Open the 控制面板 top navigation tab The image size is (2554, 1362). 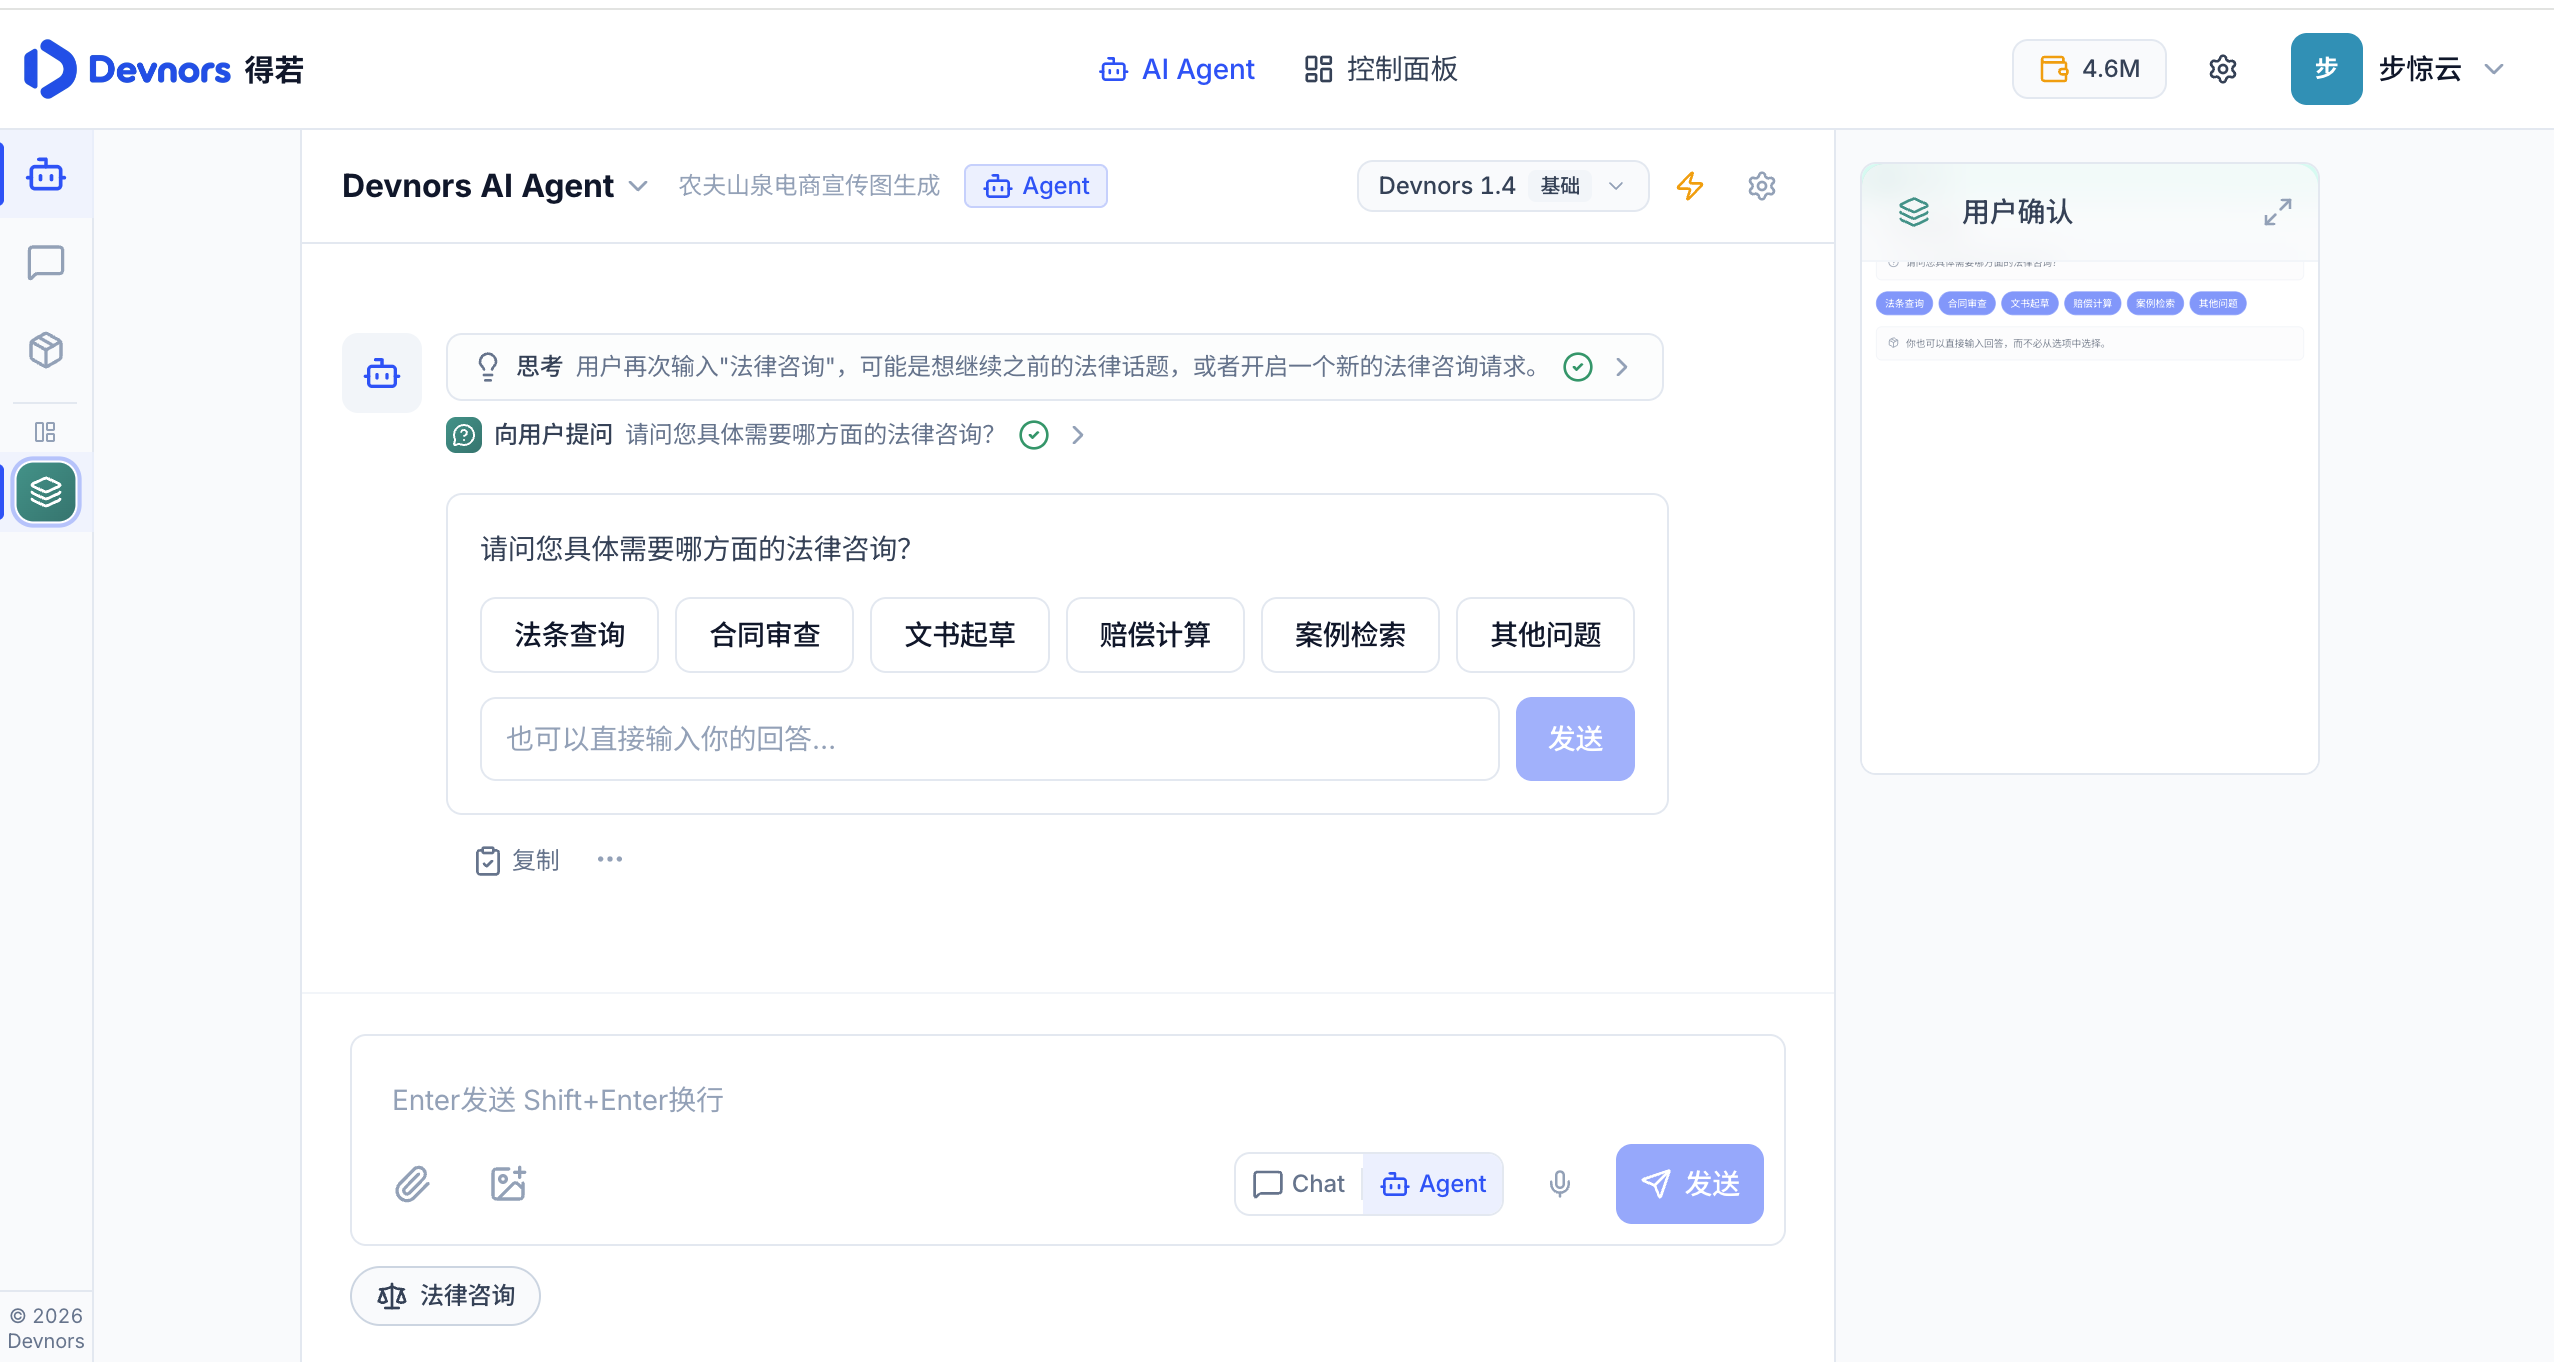click(x=1381, y=69)
